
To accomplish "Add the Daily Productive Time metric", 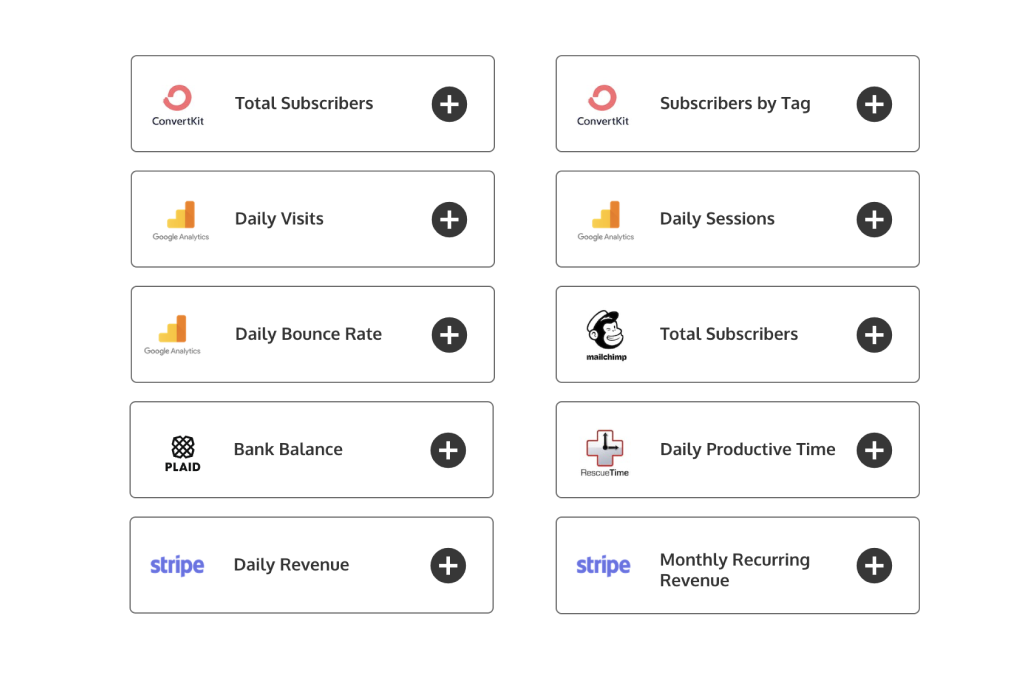I will tap(874, 450).
